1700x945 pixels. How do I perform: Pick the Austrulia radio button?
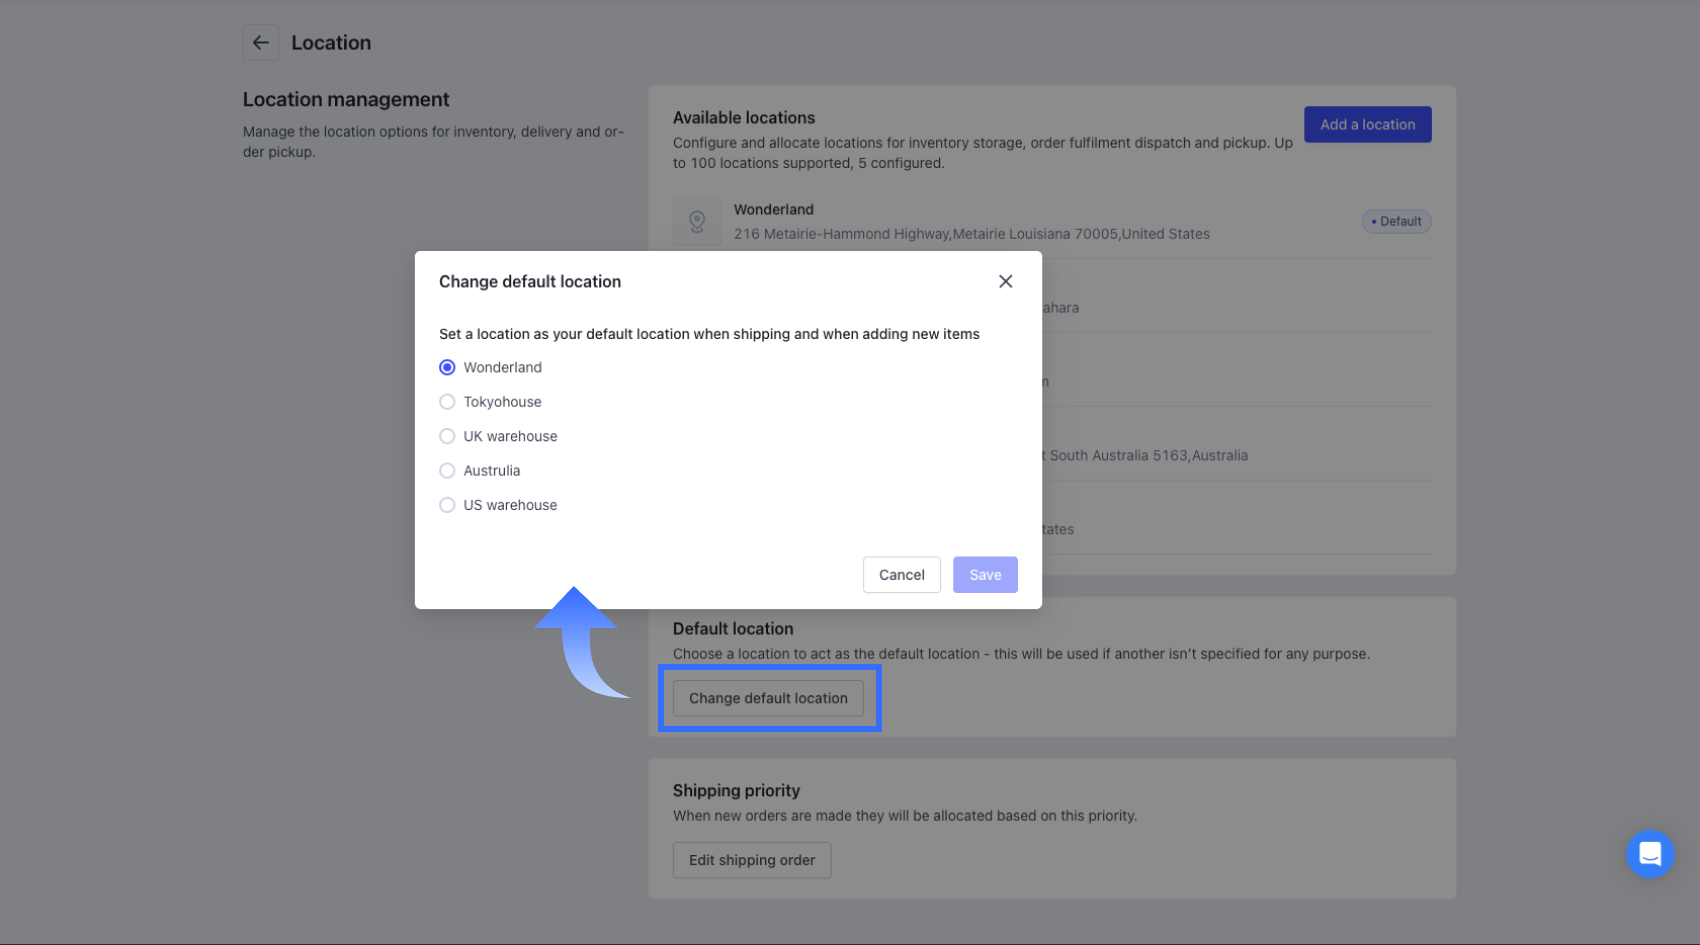(x=447, y=471)
